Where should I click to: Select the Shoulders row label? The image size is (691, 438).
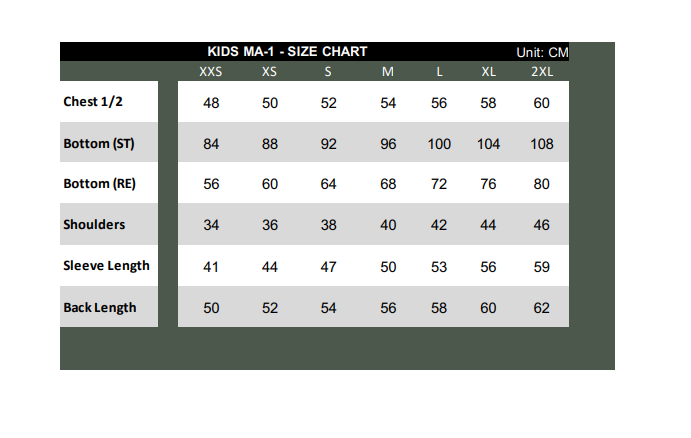click(x=94, y=224)
